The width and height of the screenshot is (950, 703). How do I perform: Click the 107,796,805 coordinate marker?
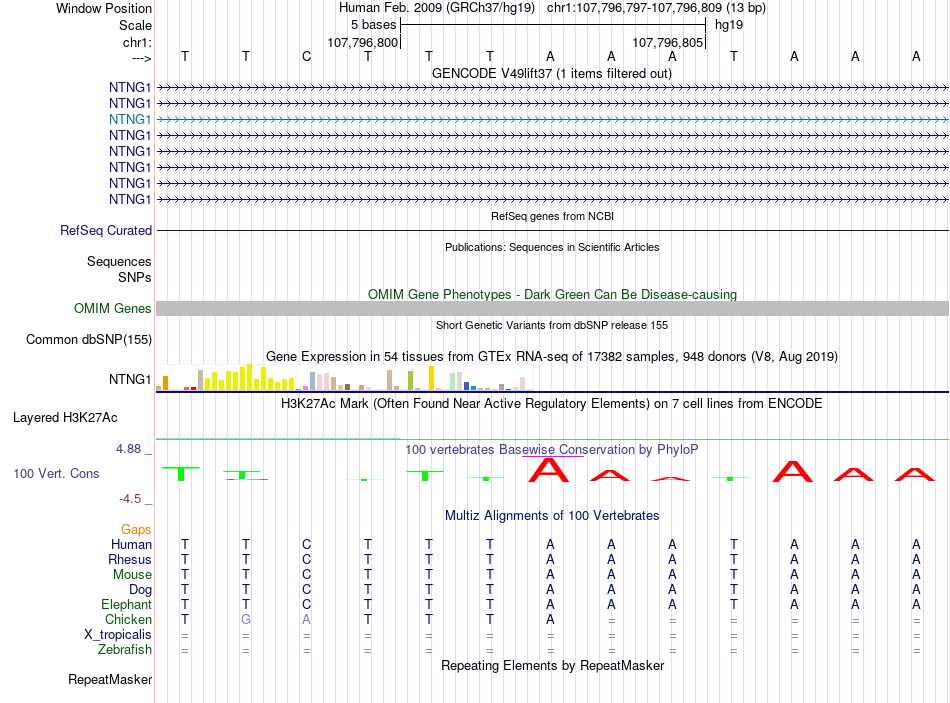(667, 42)
